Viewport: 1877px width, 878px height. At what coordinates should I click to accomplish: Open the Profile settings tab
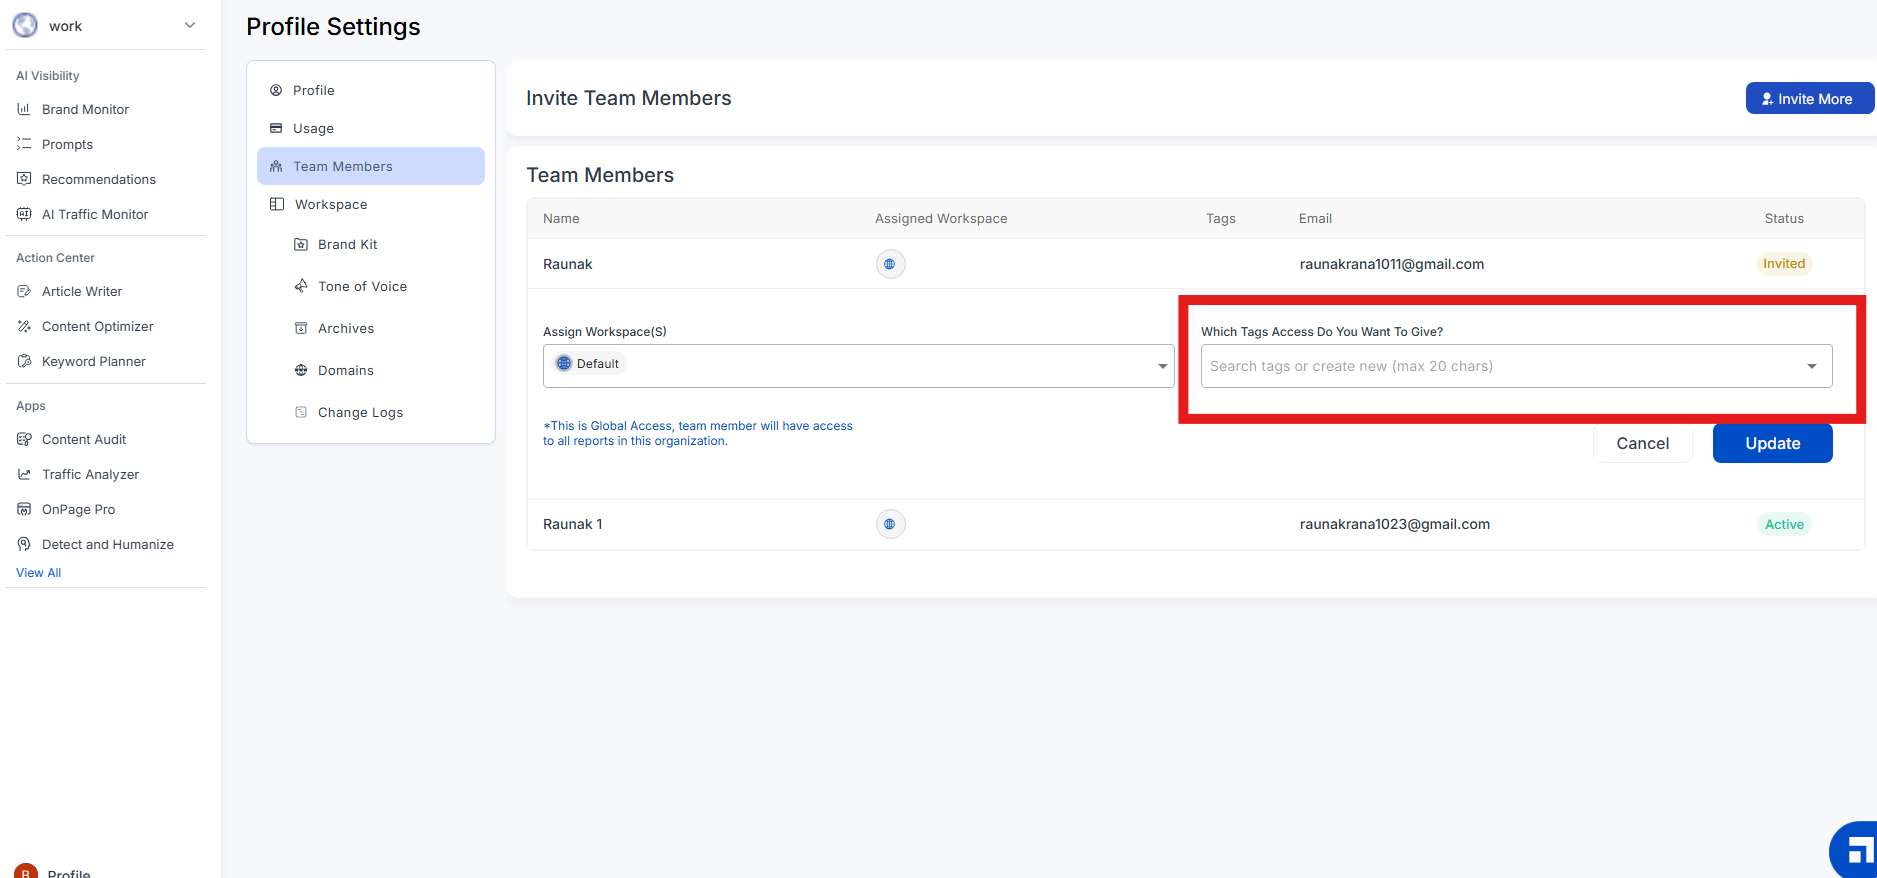(x=313, y=90)
